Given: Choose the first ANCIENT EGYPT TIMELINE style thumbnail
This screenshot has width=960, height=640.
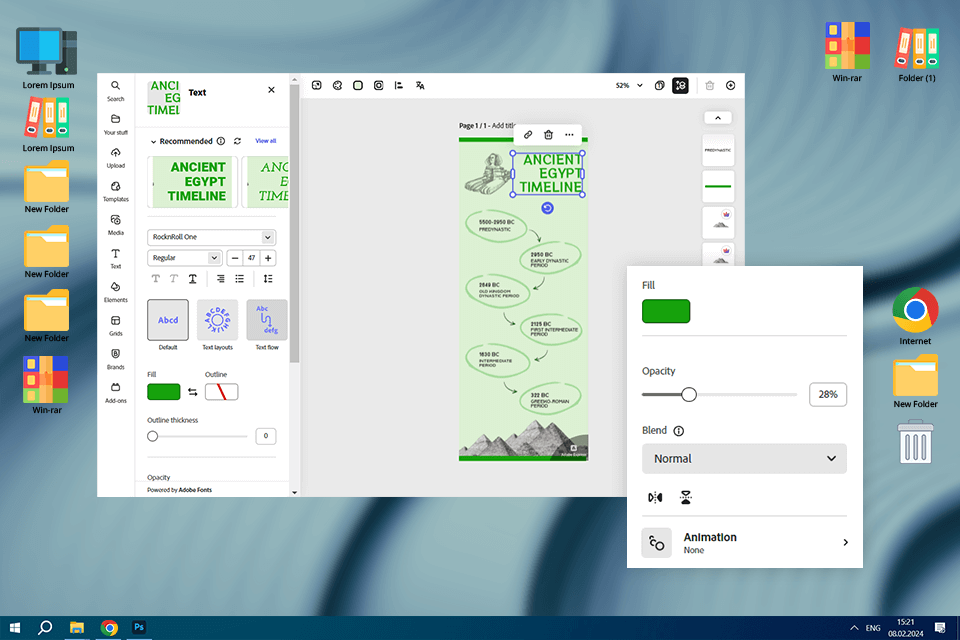Looking at the screenshot, I should tap(190, 182).
